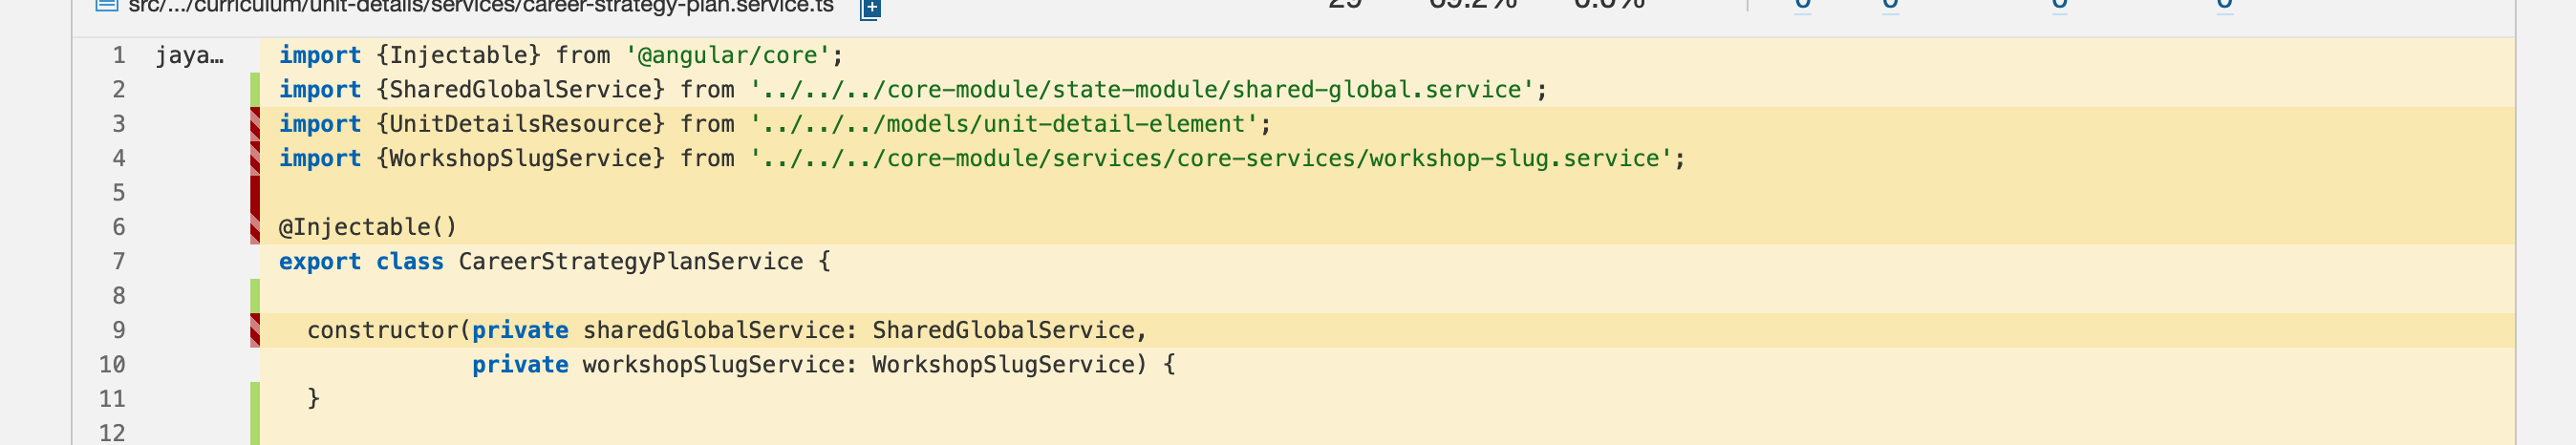The width and height of the screenshot is (2576, 445).
Task: Click the UnitDetailsResource symbol on line 3
Action: (520, 124)
